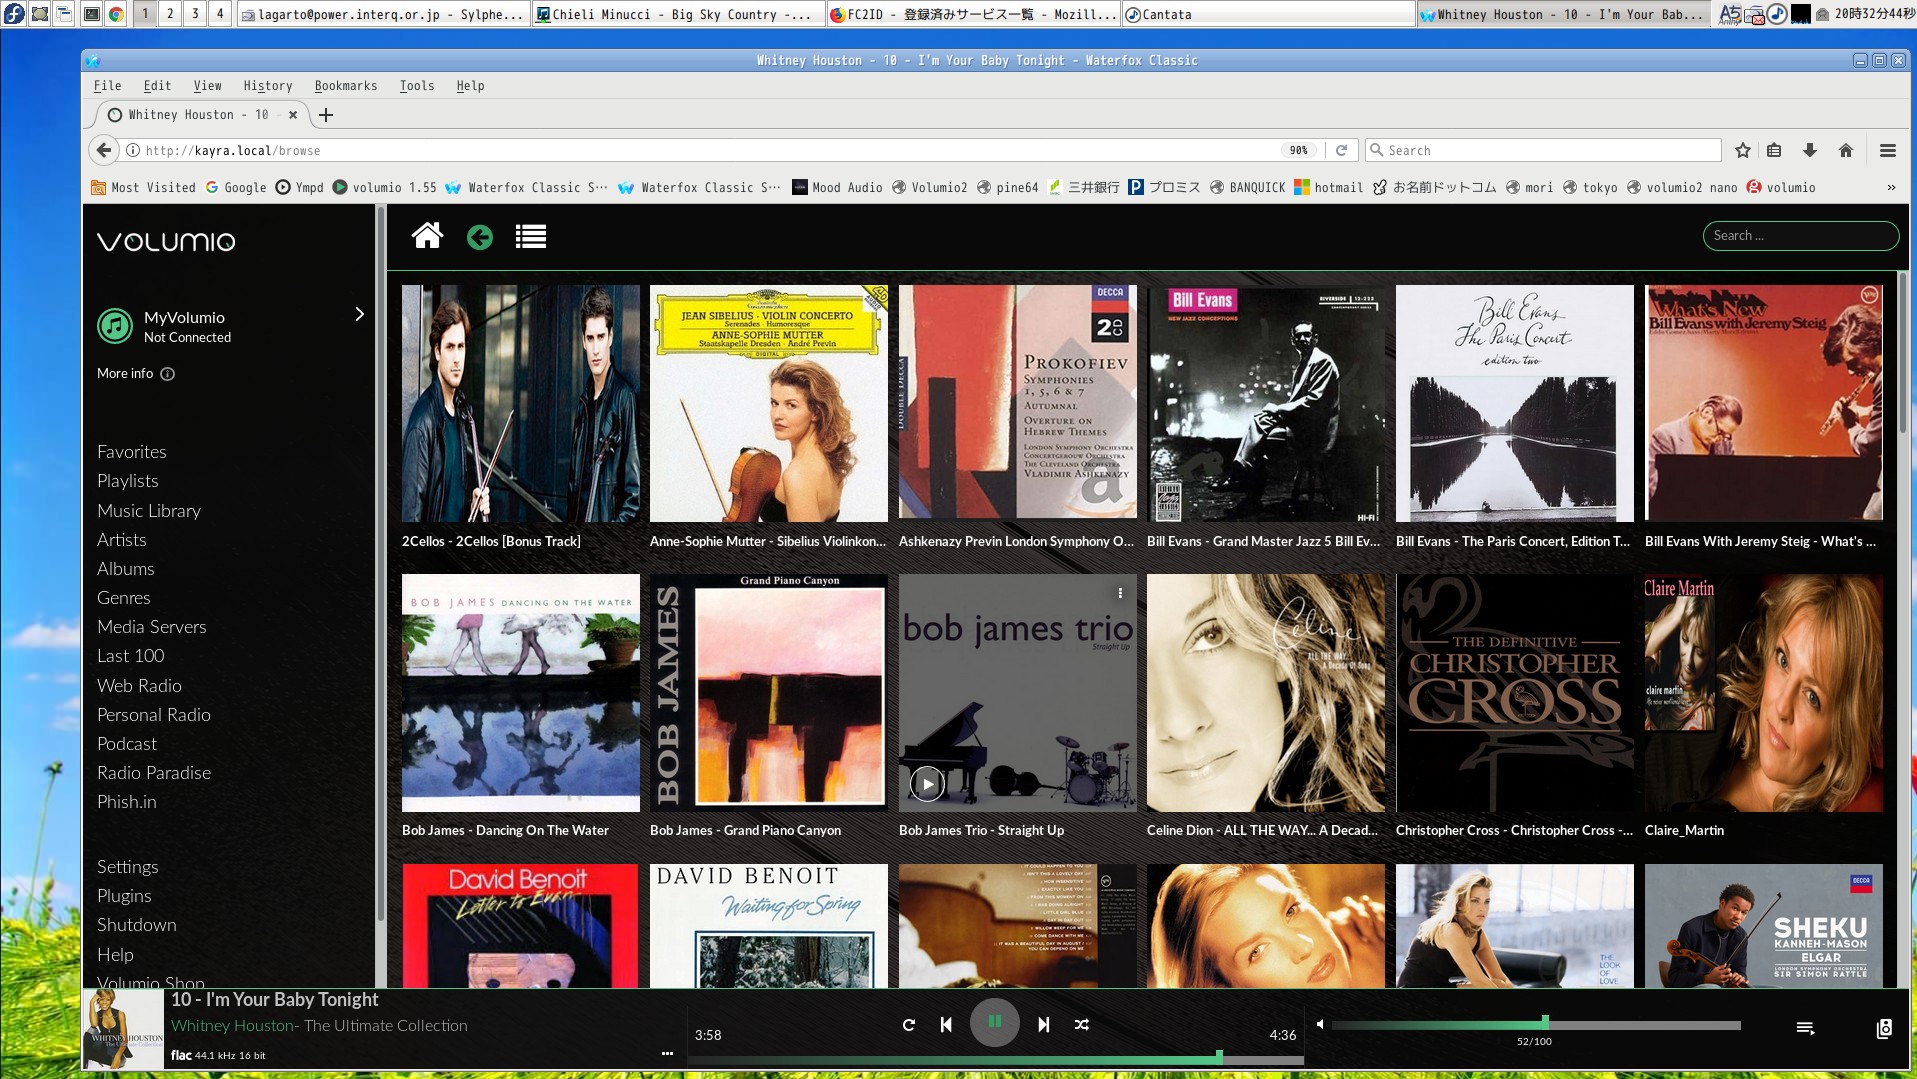Open the Firefox hamburger menu
This screenshot has width=1917, height=1079.
(x=1887, y=150)
